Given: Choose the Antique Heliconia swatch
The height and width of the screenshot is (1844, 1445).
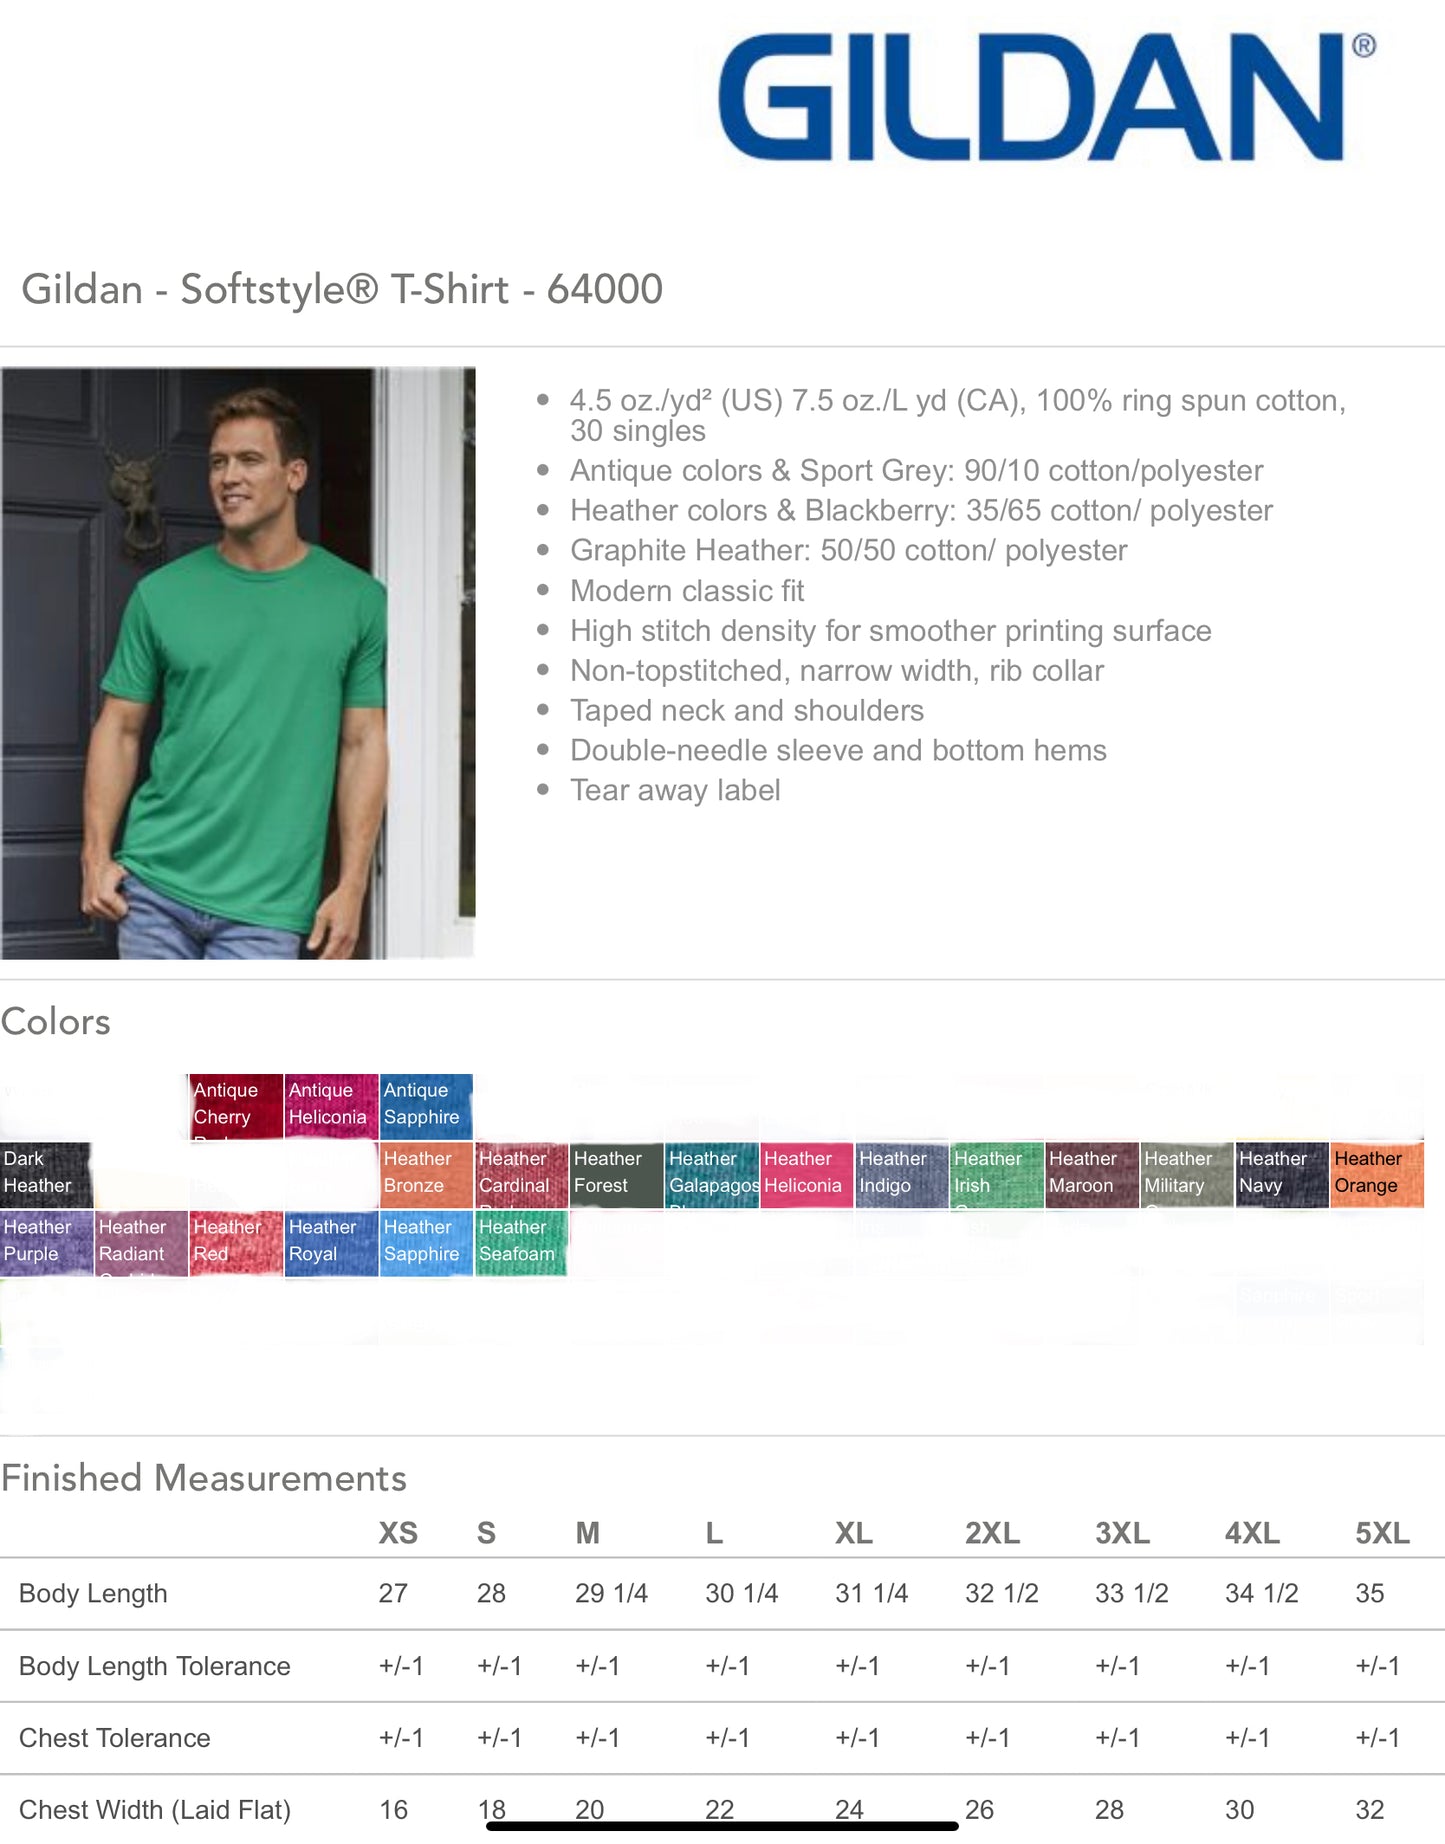Looking at the screenshot, I should point(331,1106).
